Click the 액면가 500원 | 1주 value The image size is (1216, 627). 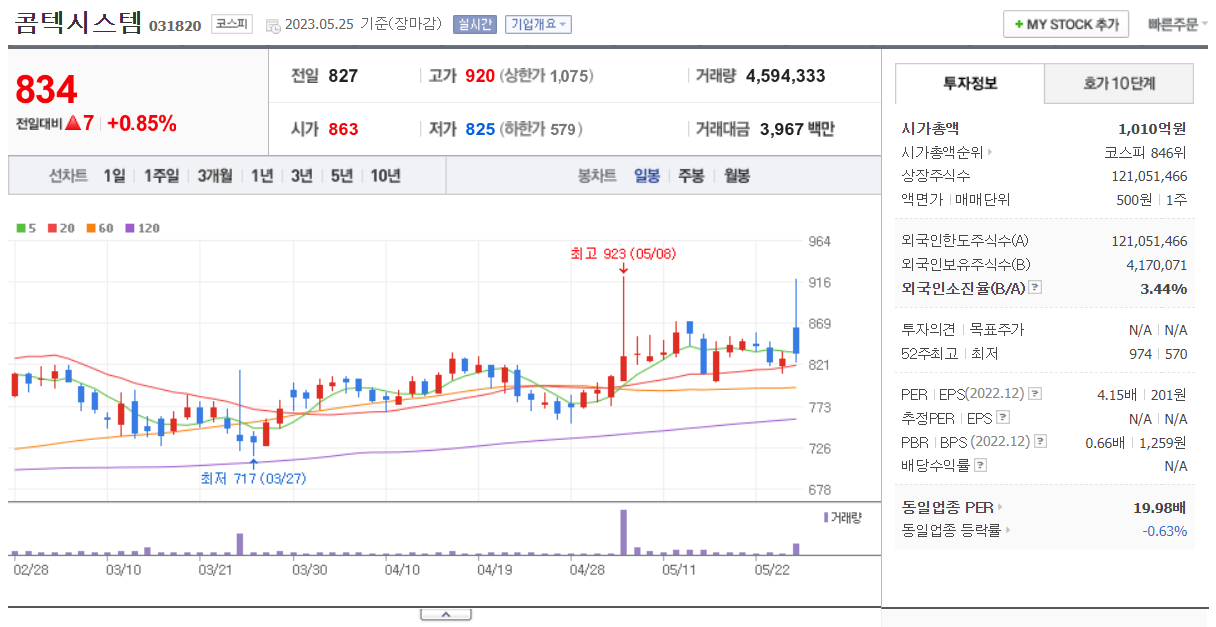click(1152, 199)
